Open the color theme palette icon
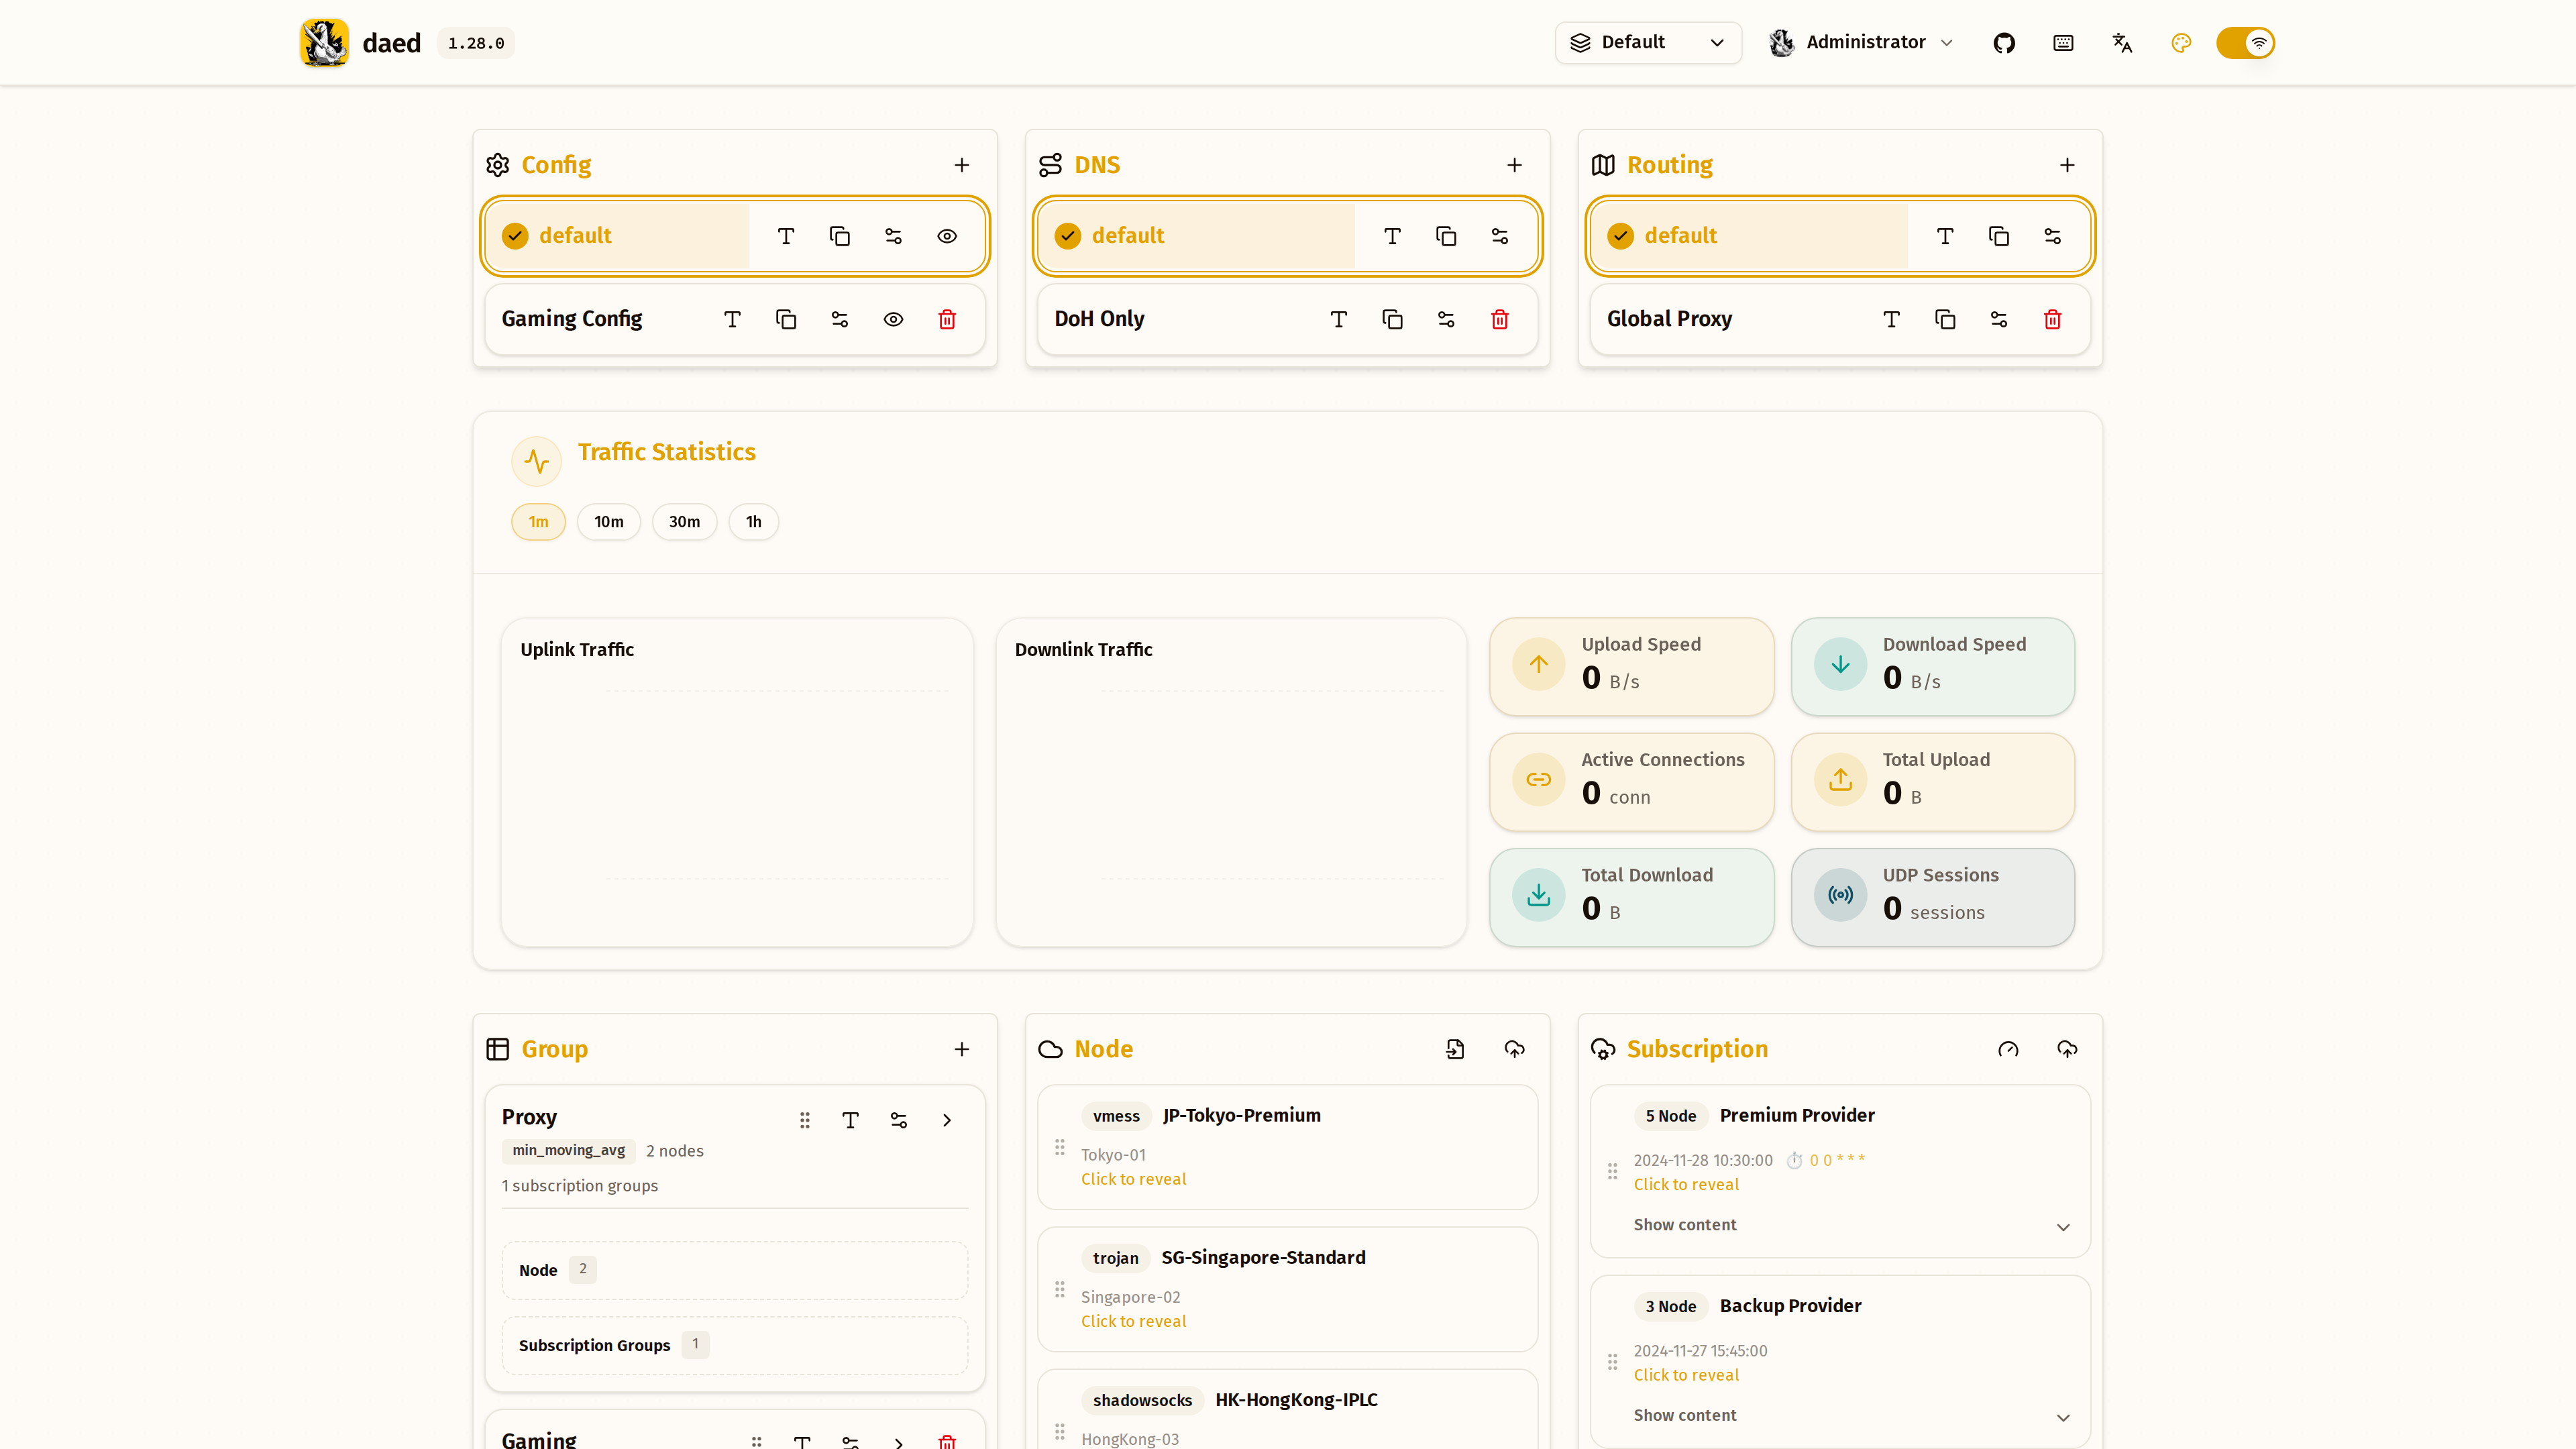The height and width of the screenshot is (1449, 2576). [x=2181, y=43]
